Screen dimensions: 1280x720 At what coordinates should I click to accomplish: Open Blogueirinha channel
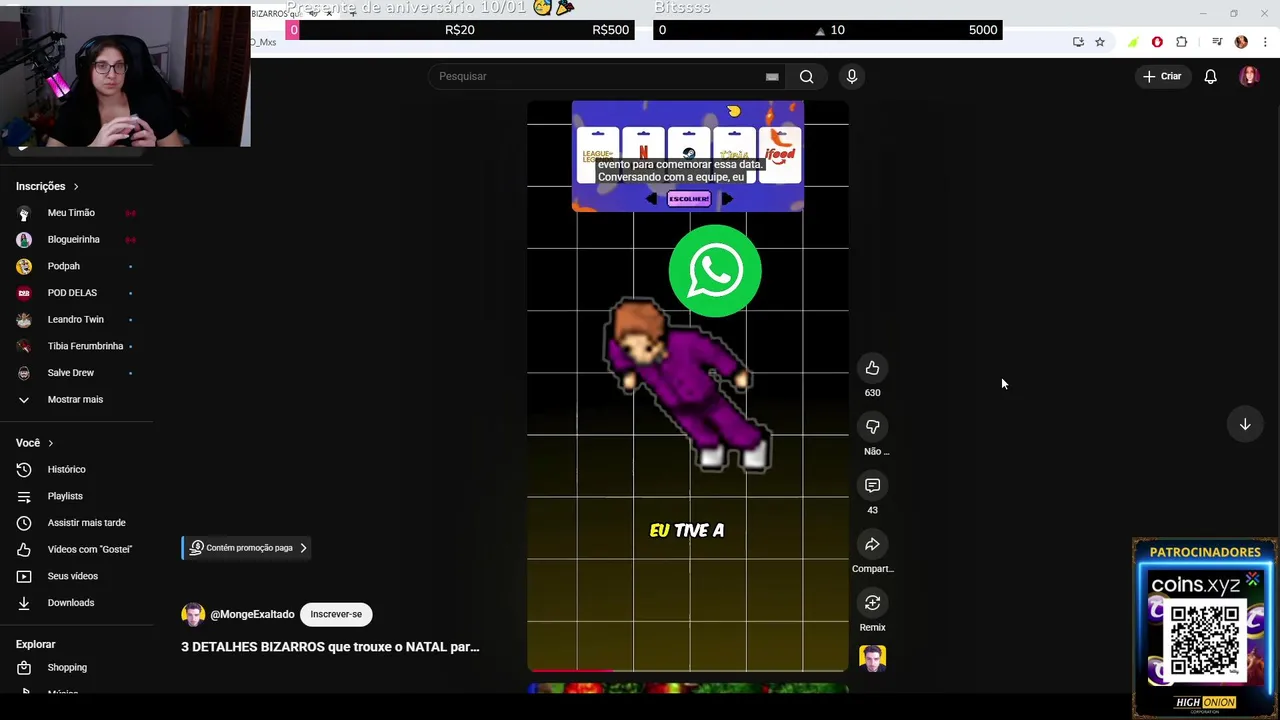76,240
